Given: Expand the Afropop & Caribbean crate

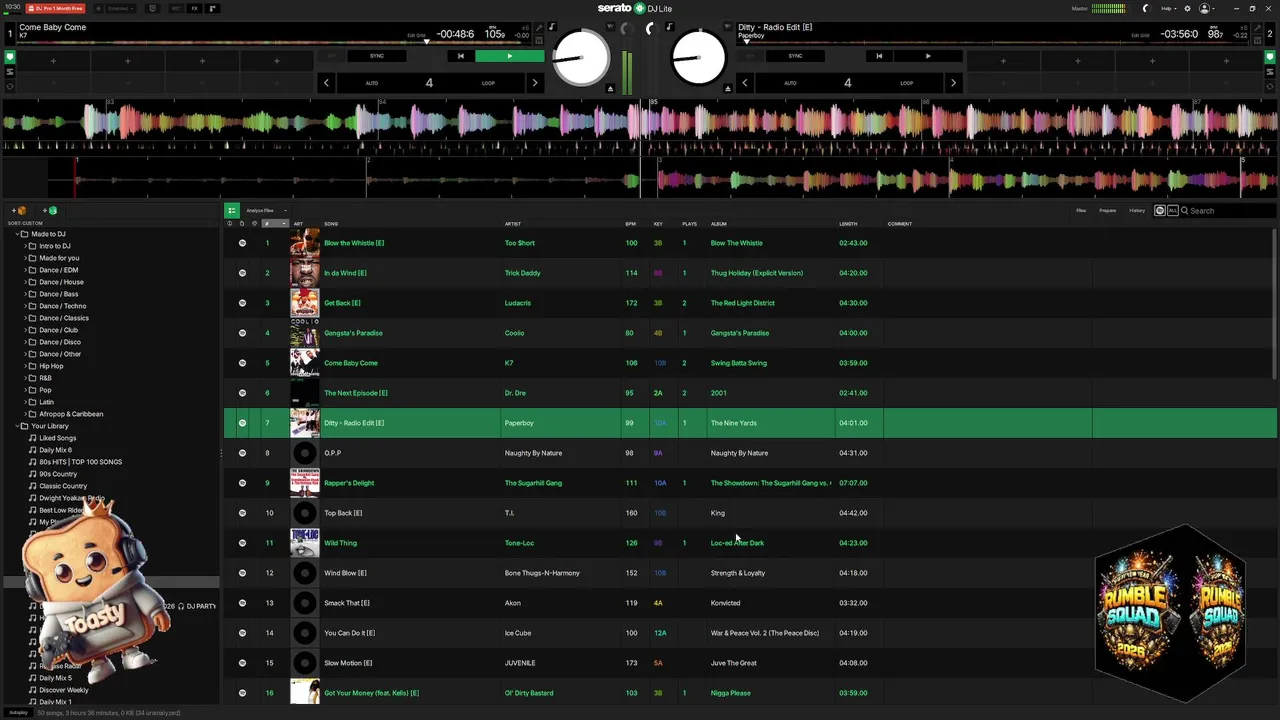Looking at the screenshot, I should [25, 414].
